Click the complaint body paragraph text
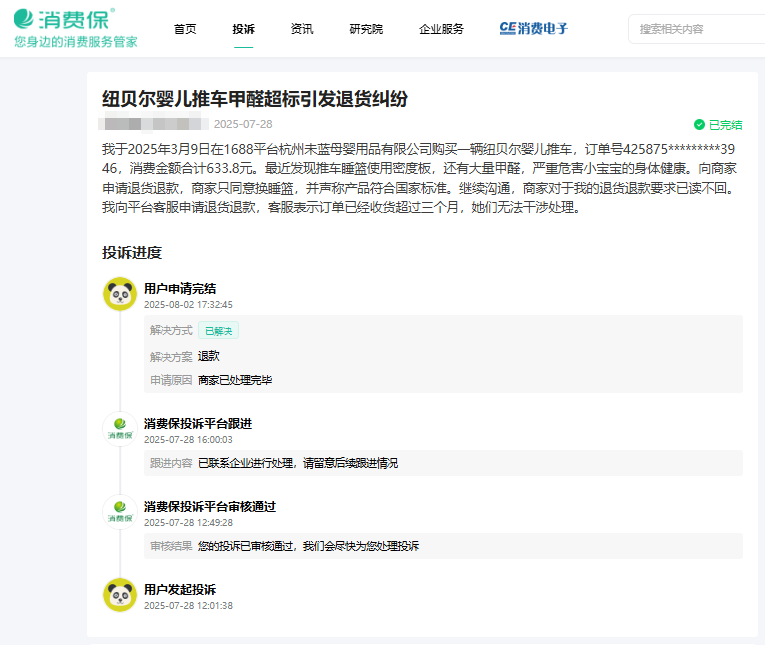765x645 pixels. click(x=420, y=178)
